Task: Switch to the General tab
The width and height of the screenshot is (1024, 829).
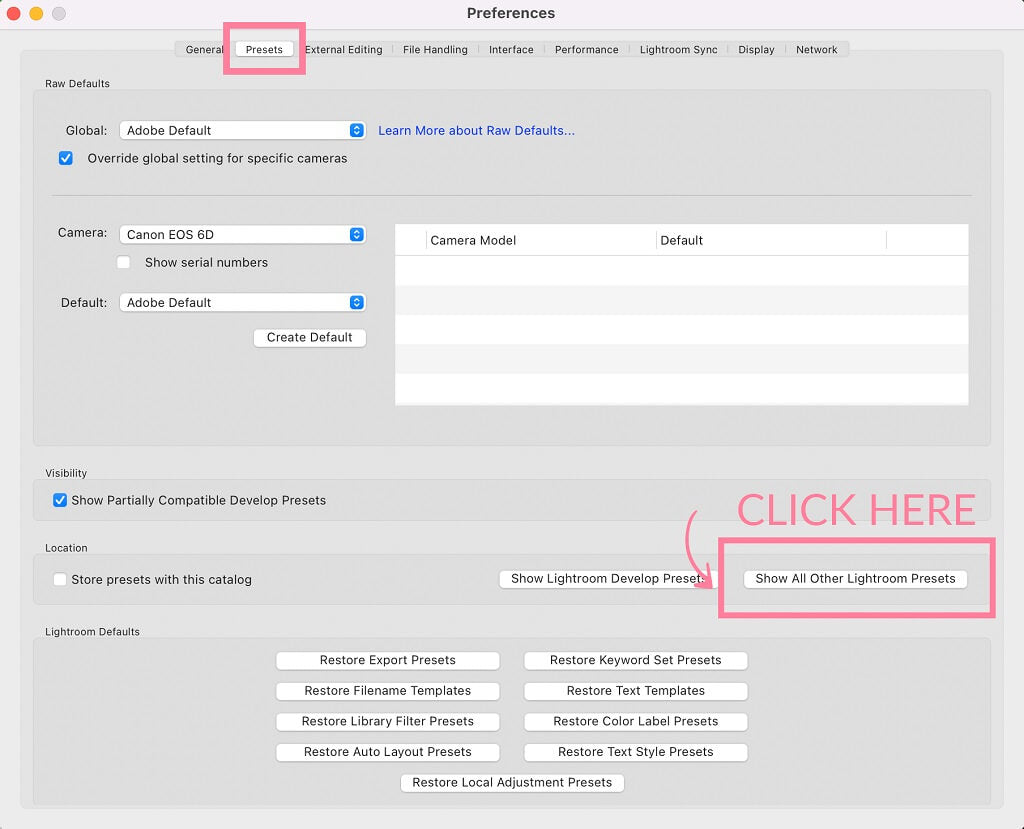Action: pyautogui.click(x=204, y=50)
